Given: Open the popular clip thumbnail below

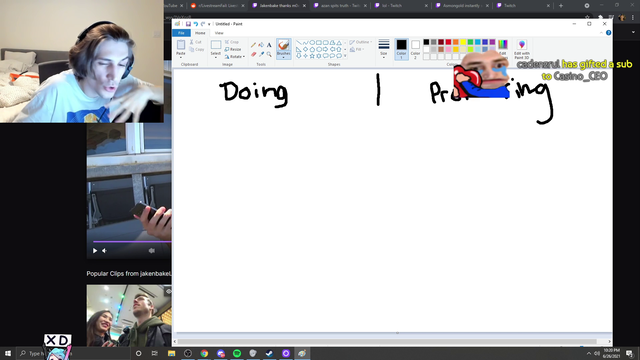Looking at the screenshot, I should [129, 315].
